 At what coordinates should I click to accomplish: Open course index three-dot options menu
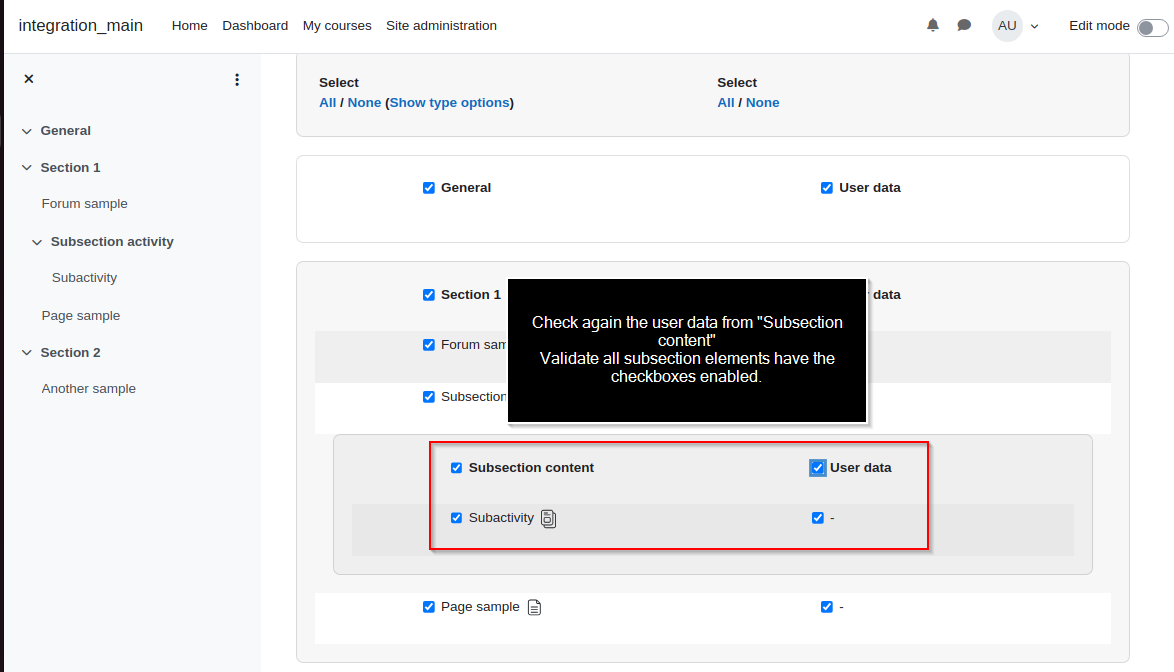pos(237,79)
